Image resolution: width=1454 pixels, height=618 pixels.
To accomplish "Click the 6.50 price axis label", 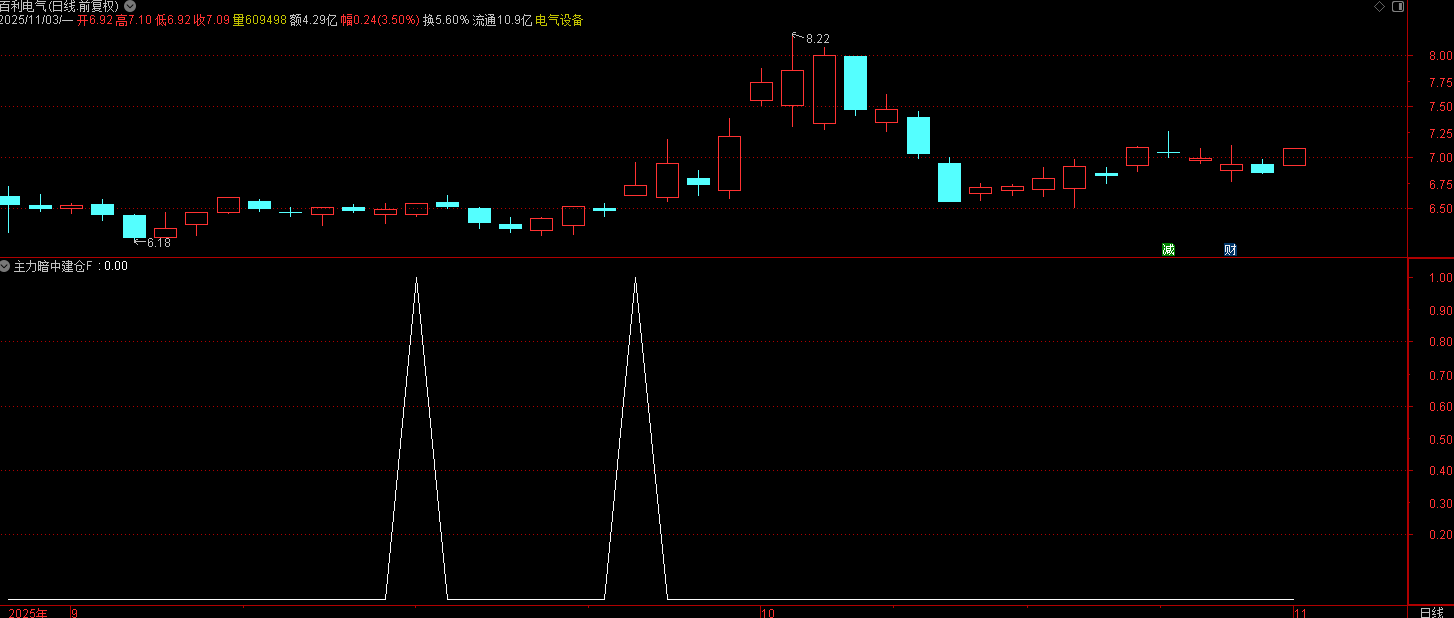I will (1440, 209).
